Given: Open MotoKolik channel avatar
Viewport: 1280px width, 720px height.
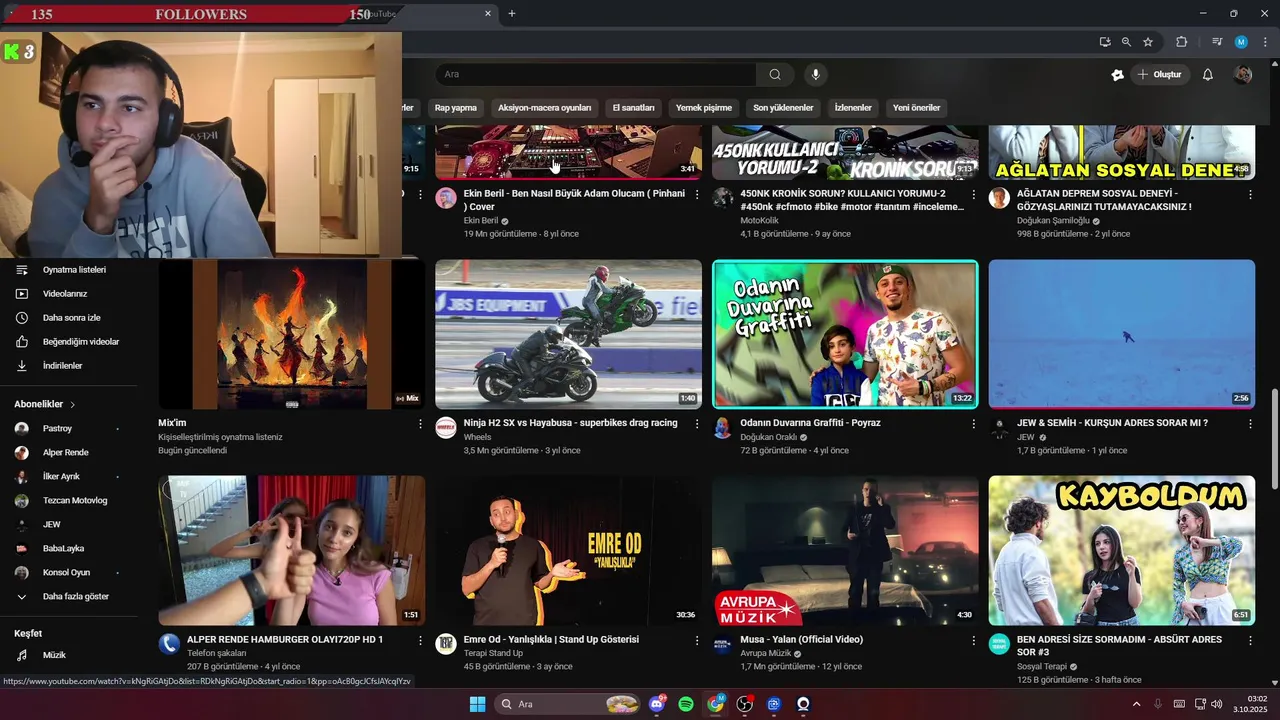Looking at the screenshot, I should (x=722, y=197).
